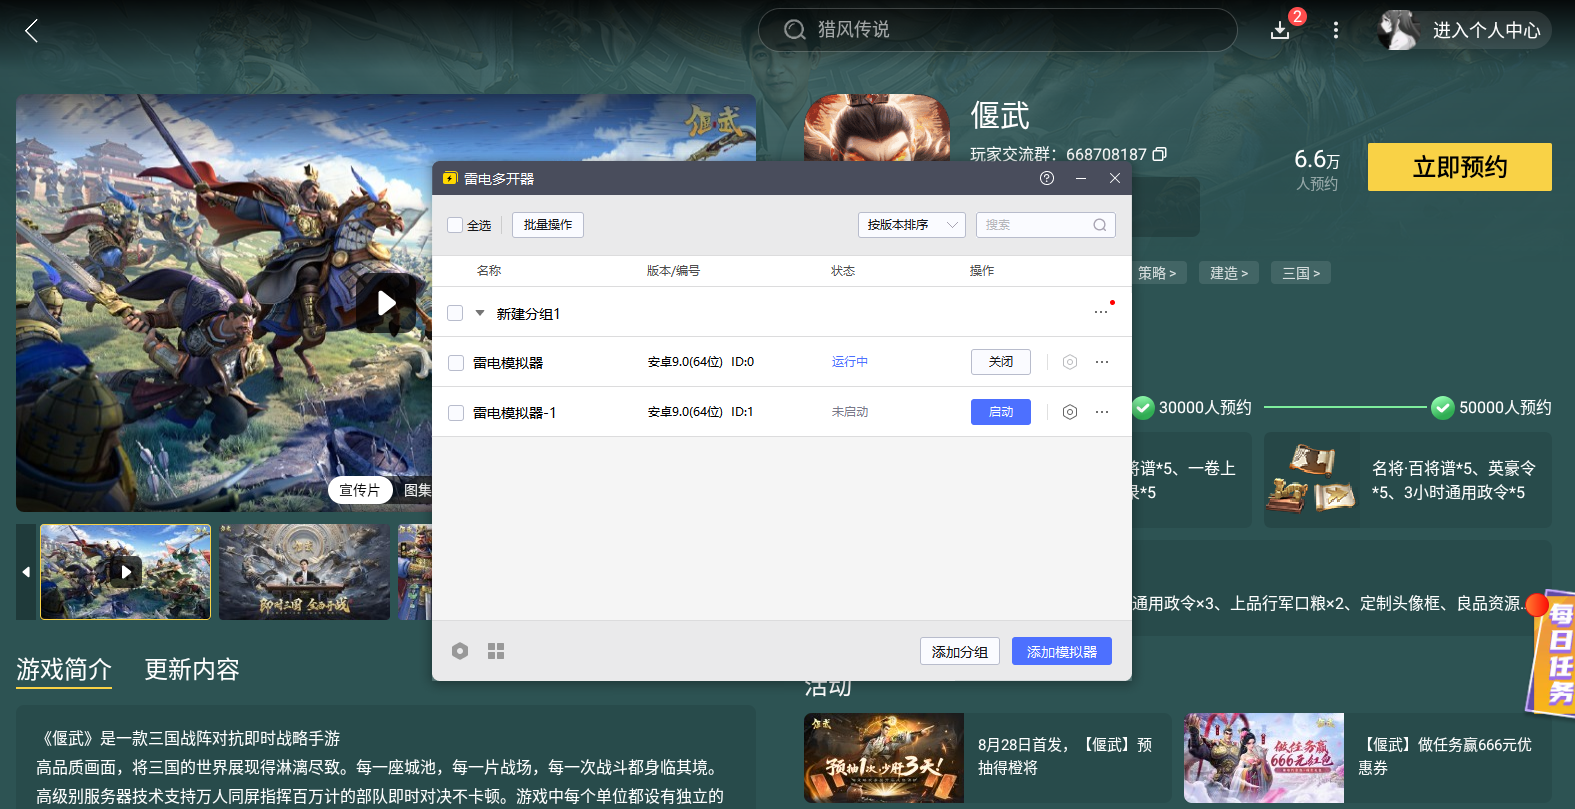The height and width of the screenshot is (809, 1575).
Task: Select the second gallery thumbnail
Action: pyautogui.click(x=304, y=572)
